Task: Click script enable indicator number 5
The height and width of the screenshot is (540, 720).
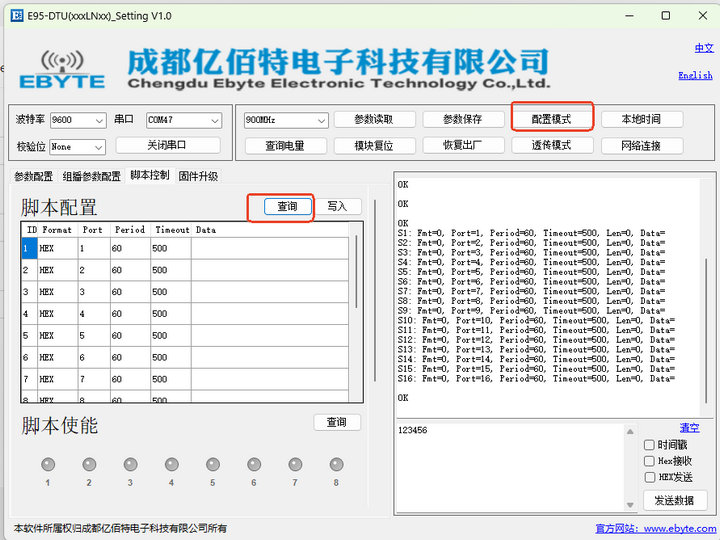Action: pyautogui.click(x=212, y=464)
